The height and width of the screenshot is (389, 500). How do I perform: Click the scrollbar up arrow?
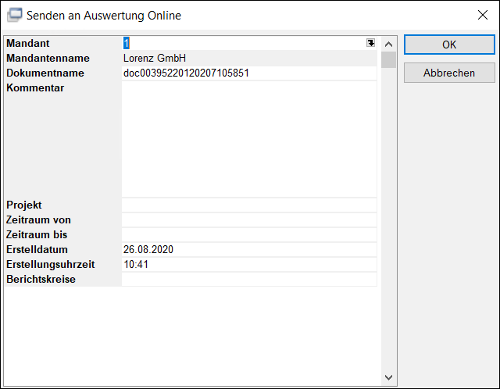point(388,44)
